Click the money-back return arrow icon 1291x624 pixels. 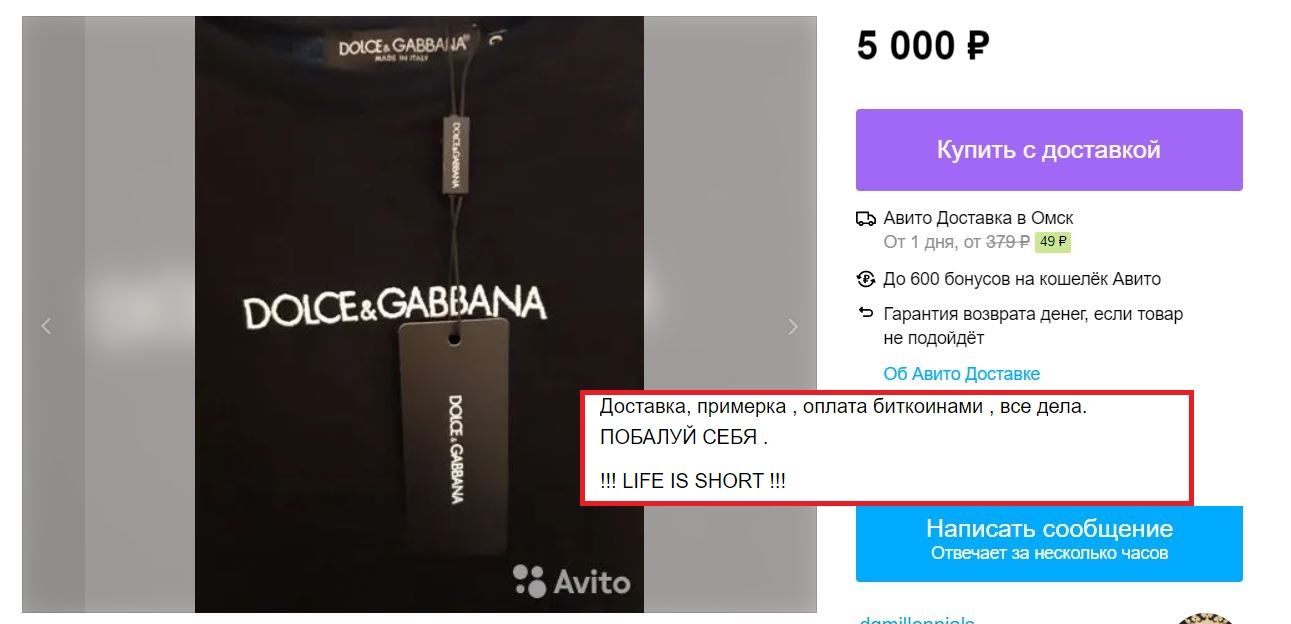point(866,314)
